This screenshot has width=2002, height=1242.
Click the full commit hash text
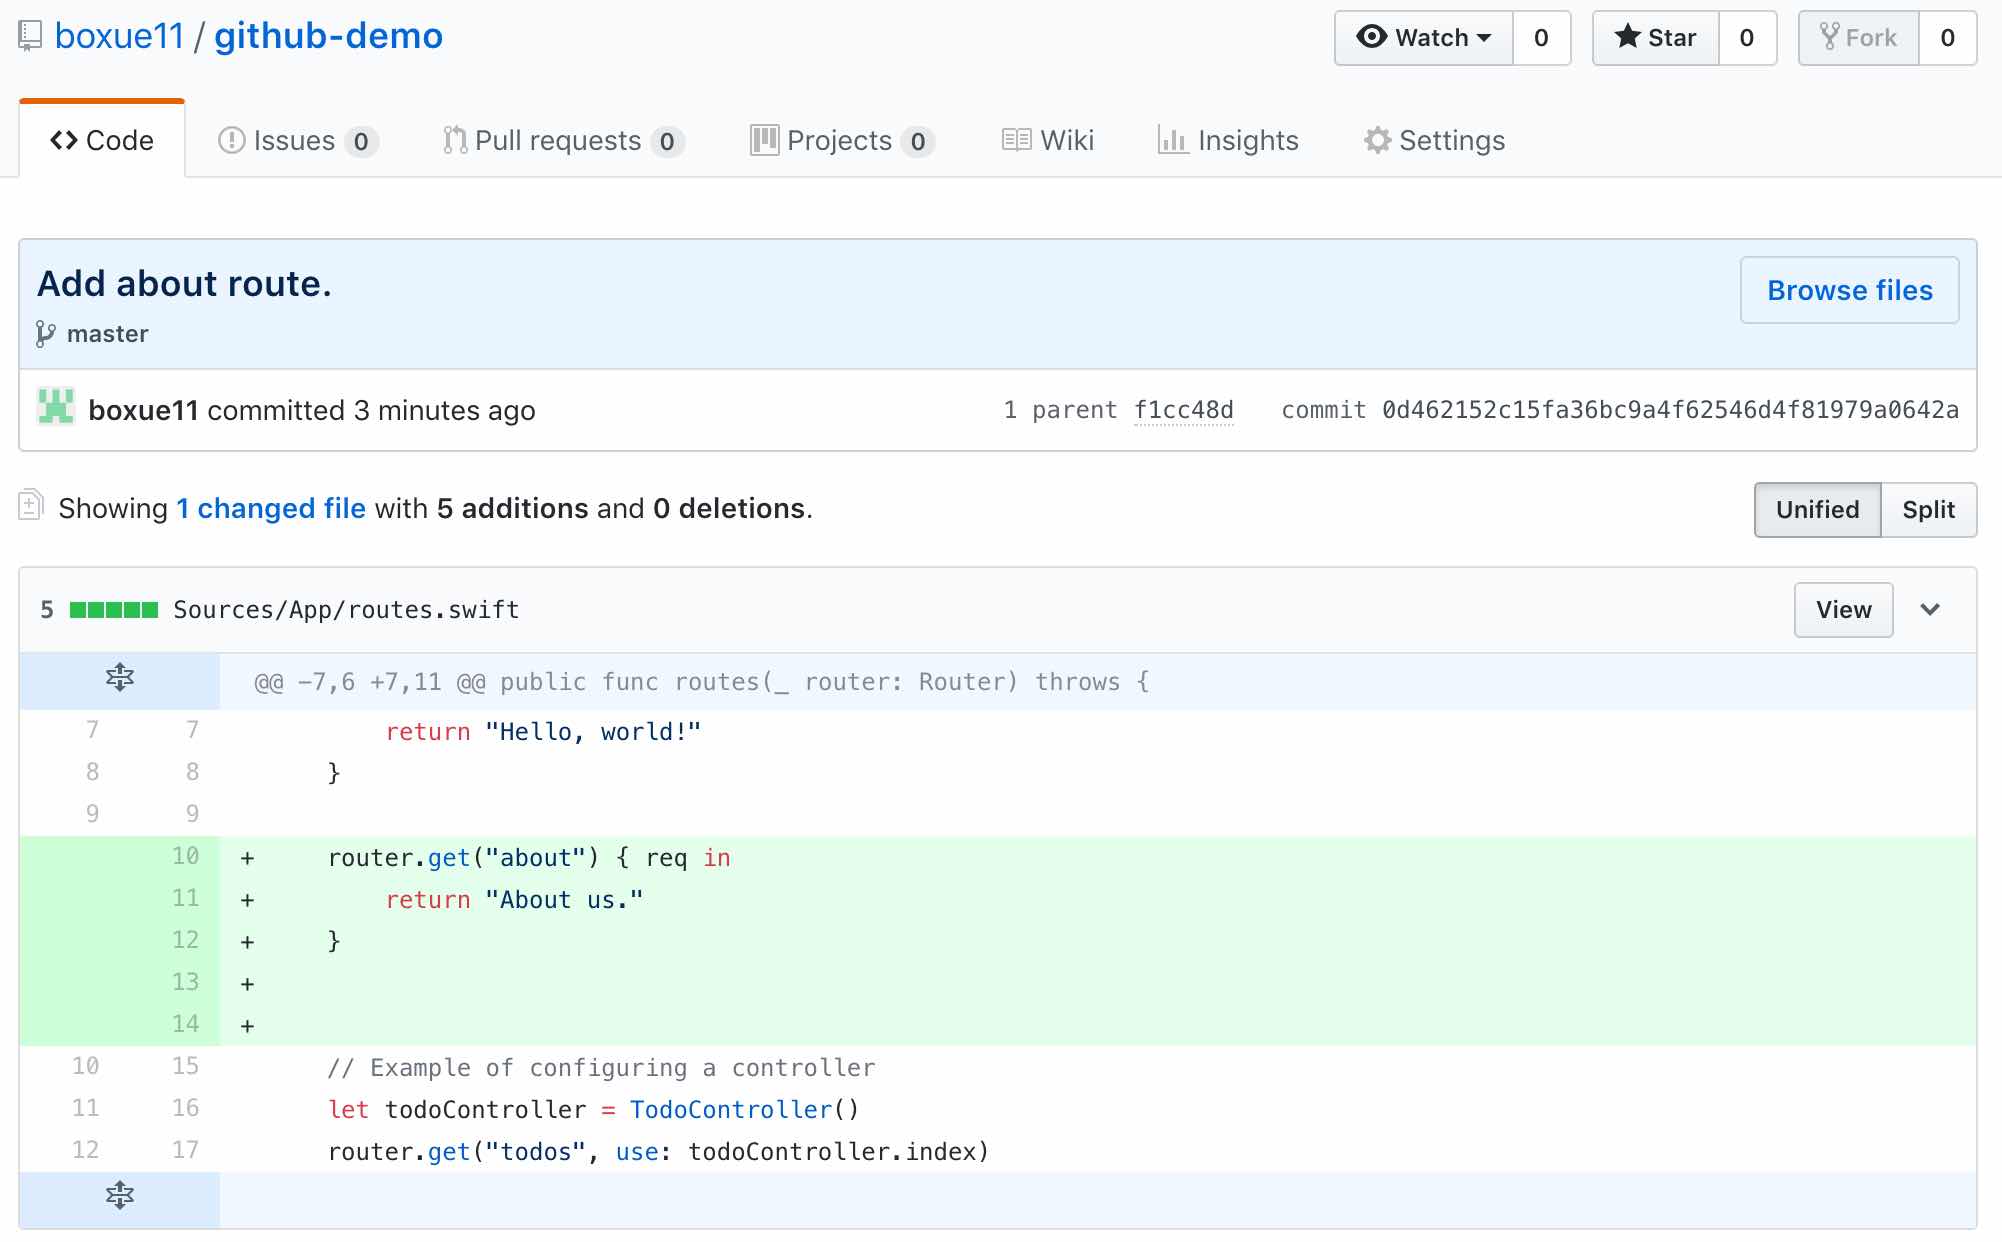(x=1670, y=410)
